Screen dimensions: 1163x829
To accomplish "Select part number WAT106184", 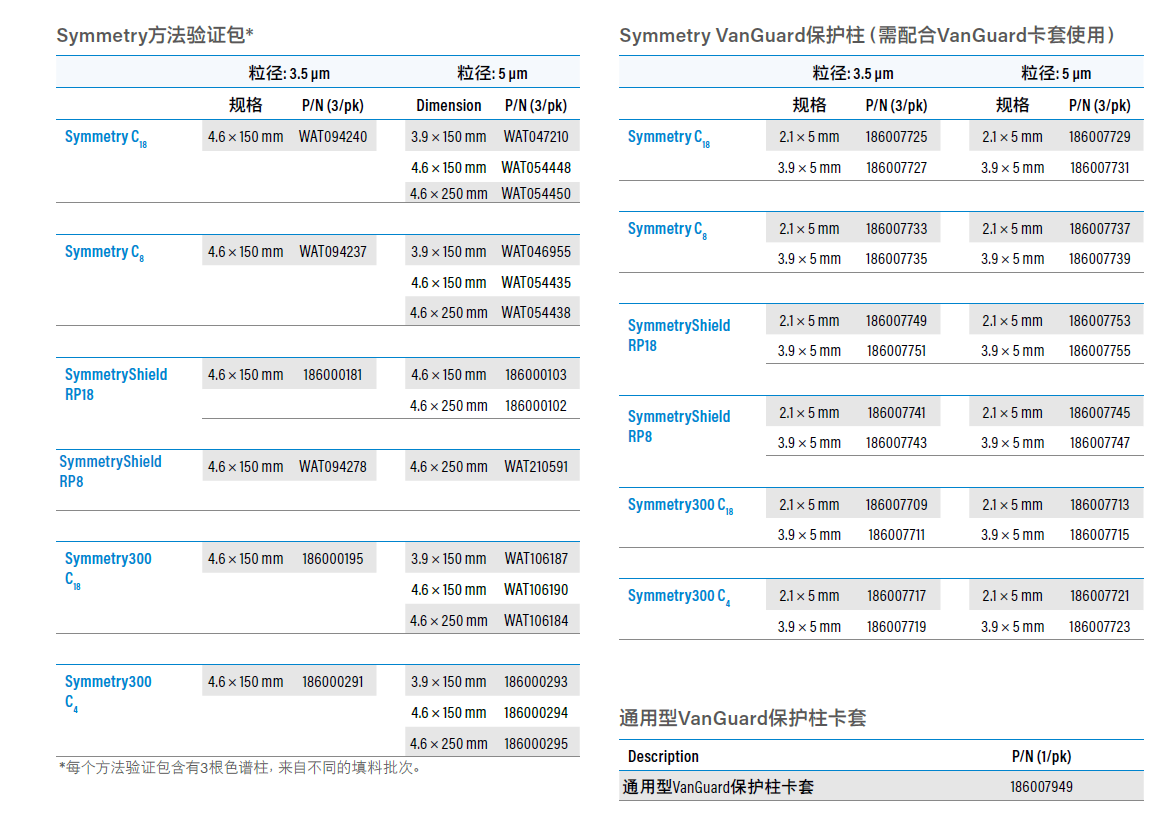I will click(536, 621).
